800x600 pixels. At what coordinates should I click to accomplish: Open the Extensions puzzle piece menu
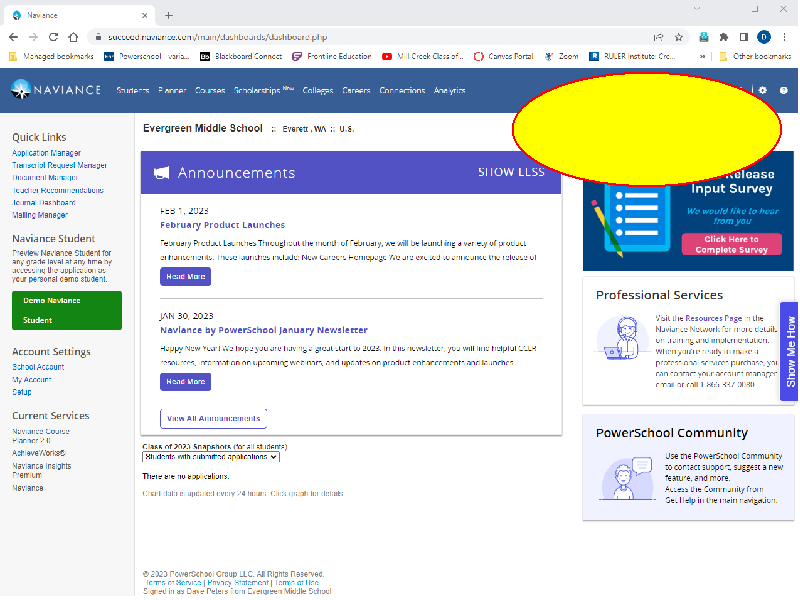click(x=724, y=37)
